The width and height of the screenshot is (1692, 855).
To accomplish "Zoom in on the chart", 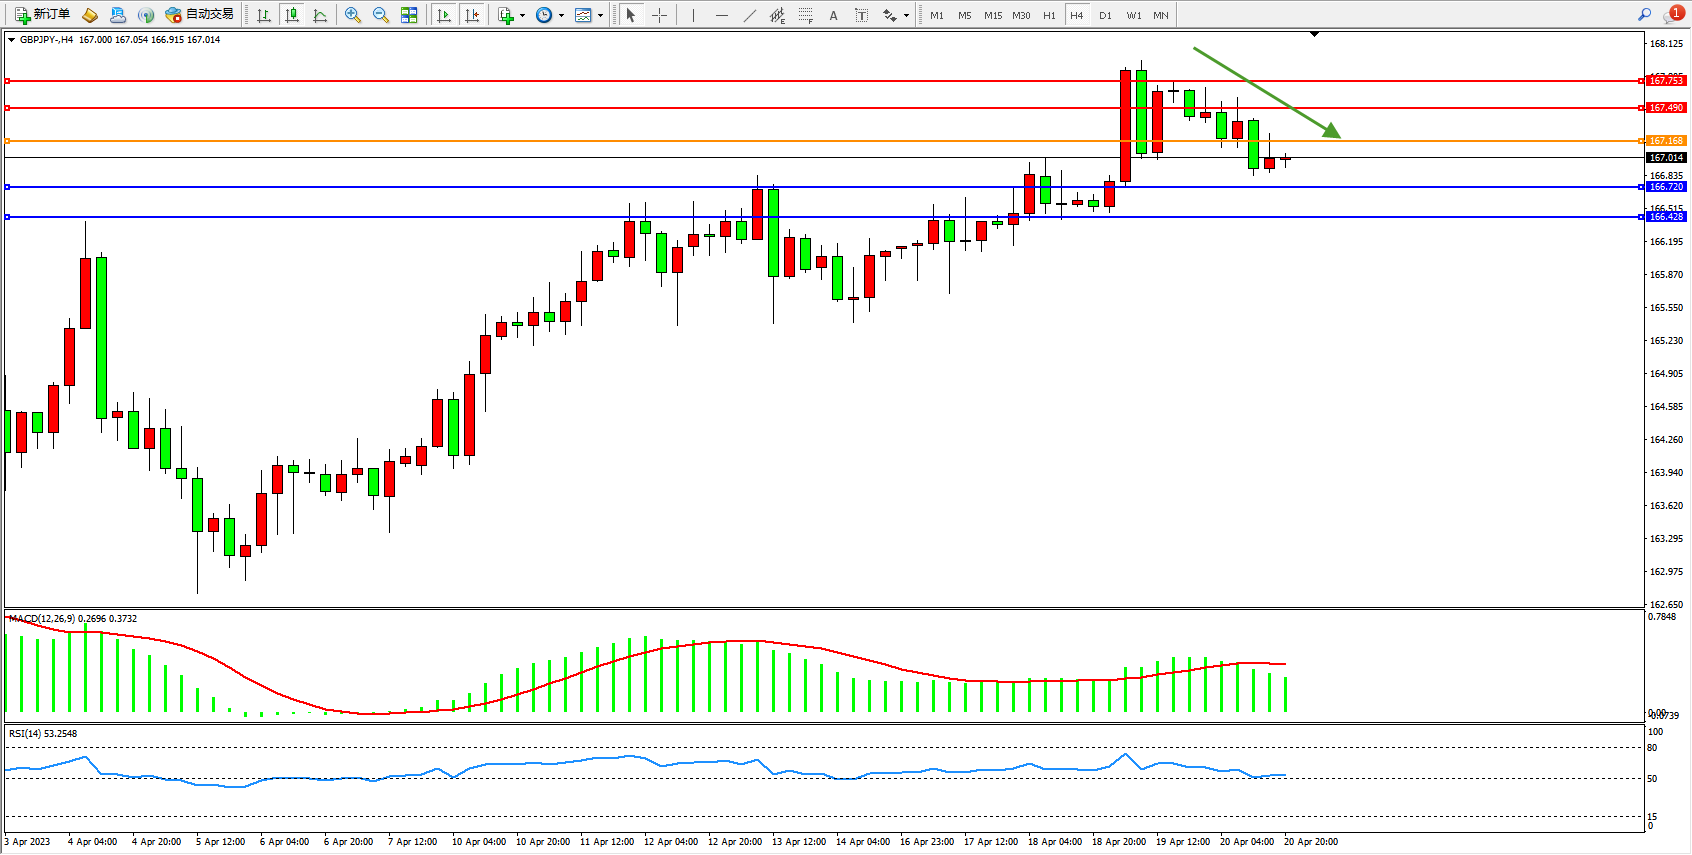I will (x=352, y=15).
